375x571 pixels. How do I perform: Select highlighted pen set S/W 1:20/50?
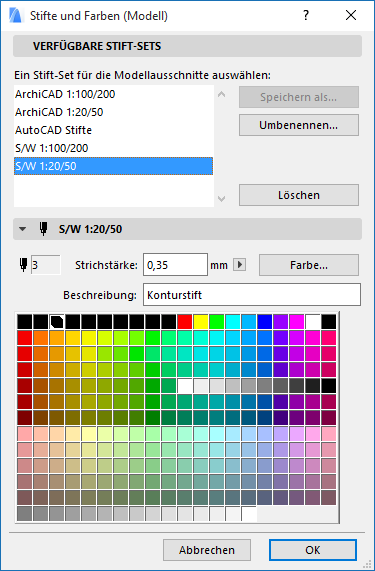coord(113,166)
